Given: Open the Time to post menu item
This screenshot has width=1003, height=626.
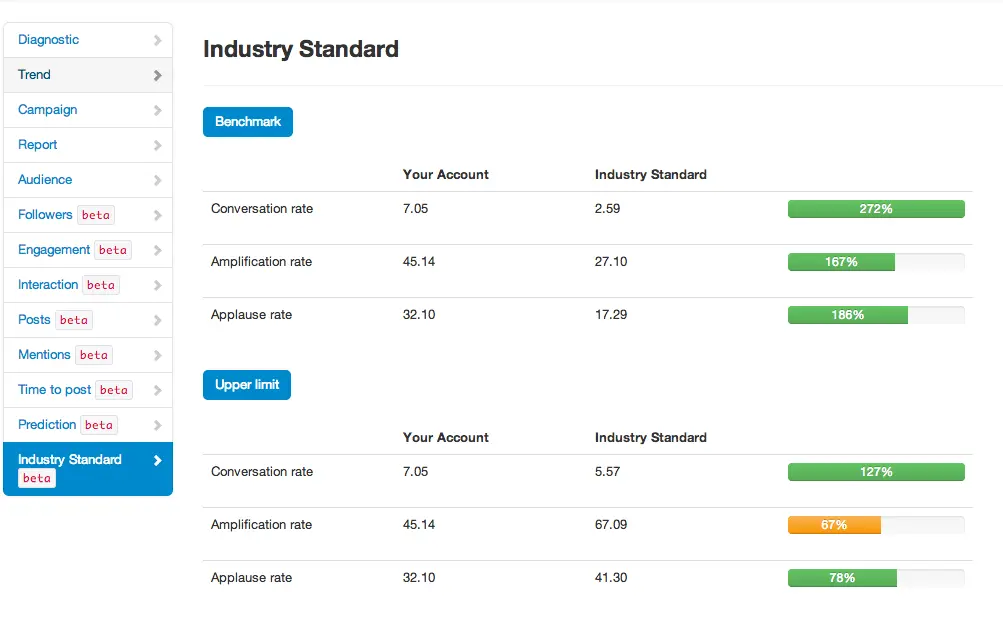Looking at the screenshot, I should 54,390.
